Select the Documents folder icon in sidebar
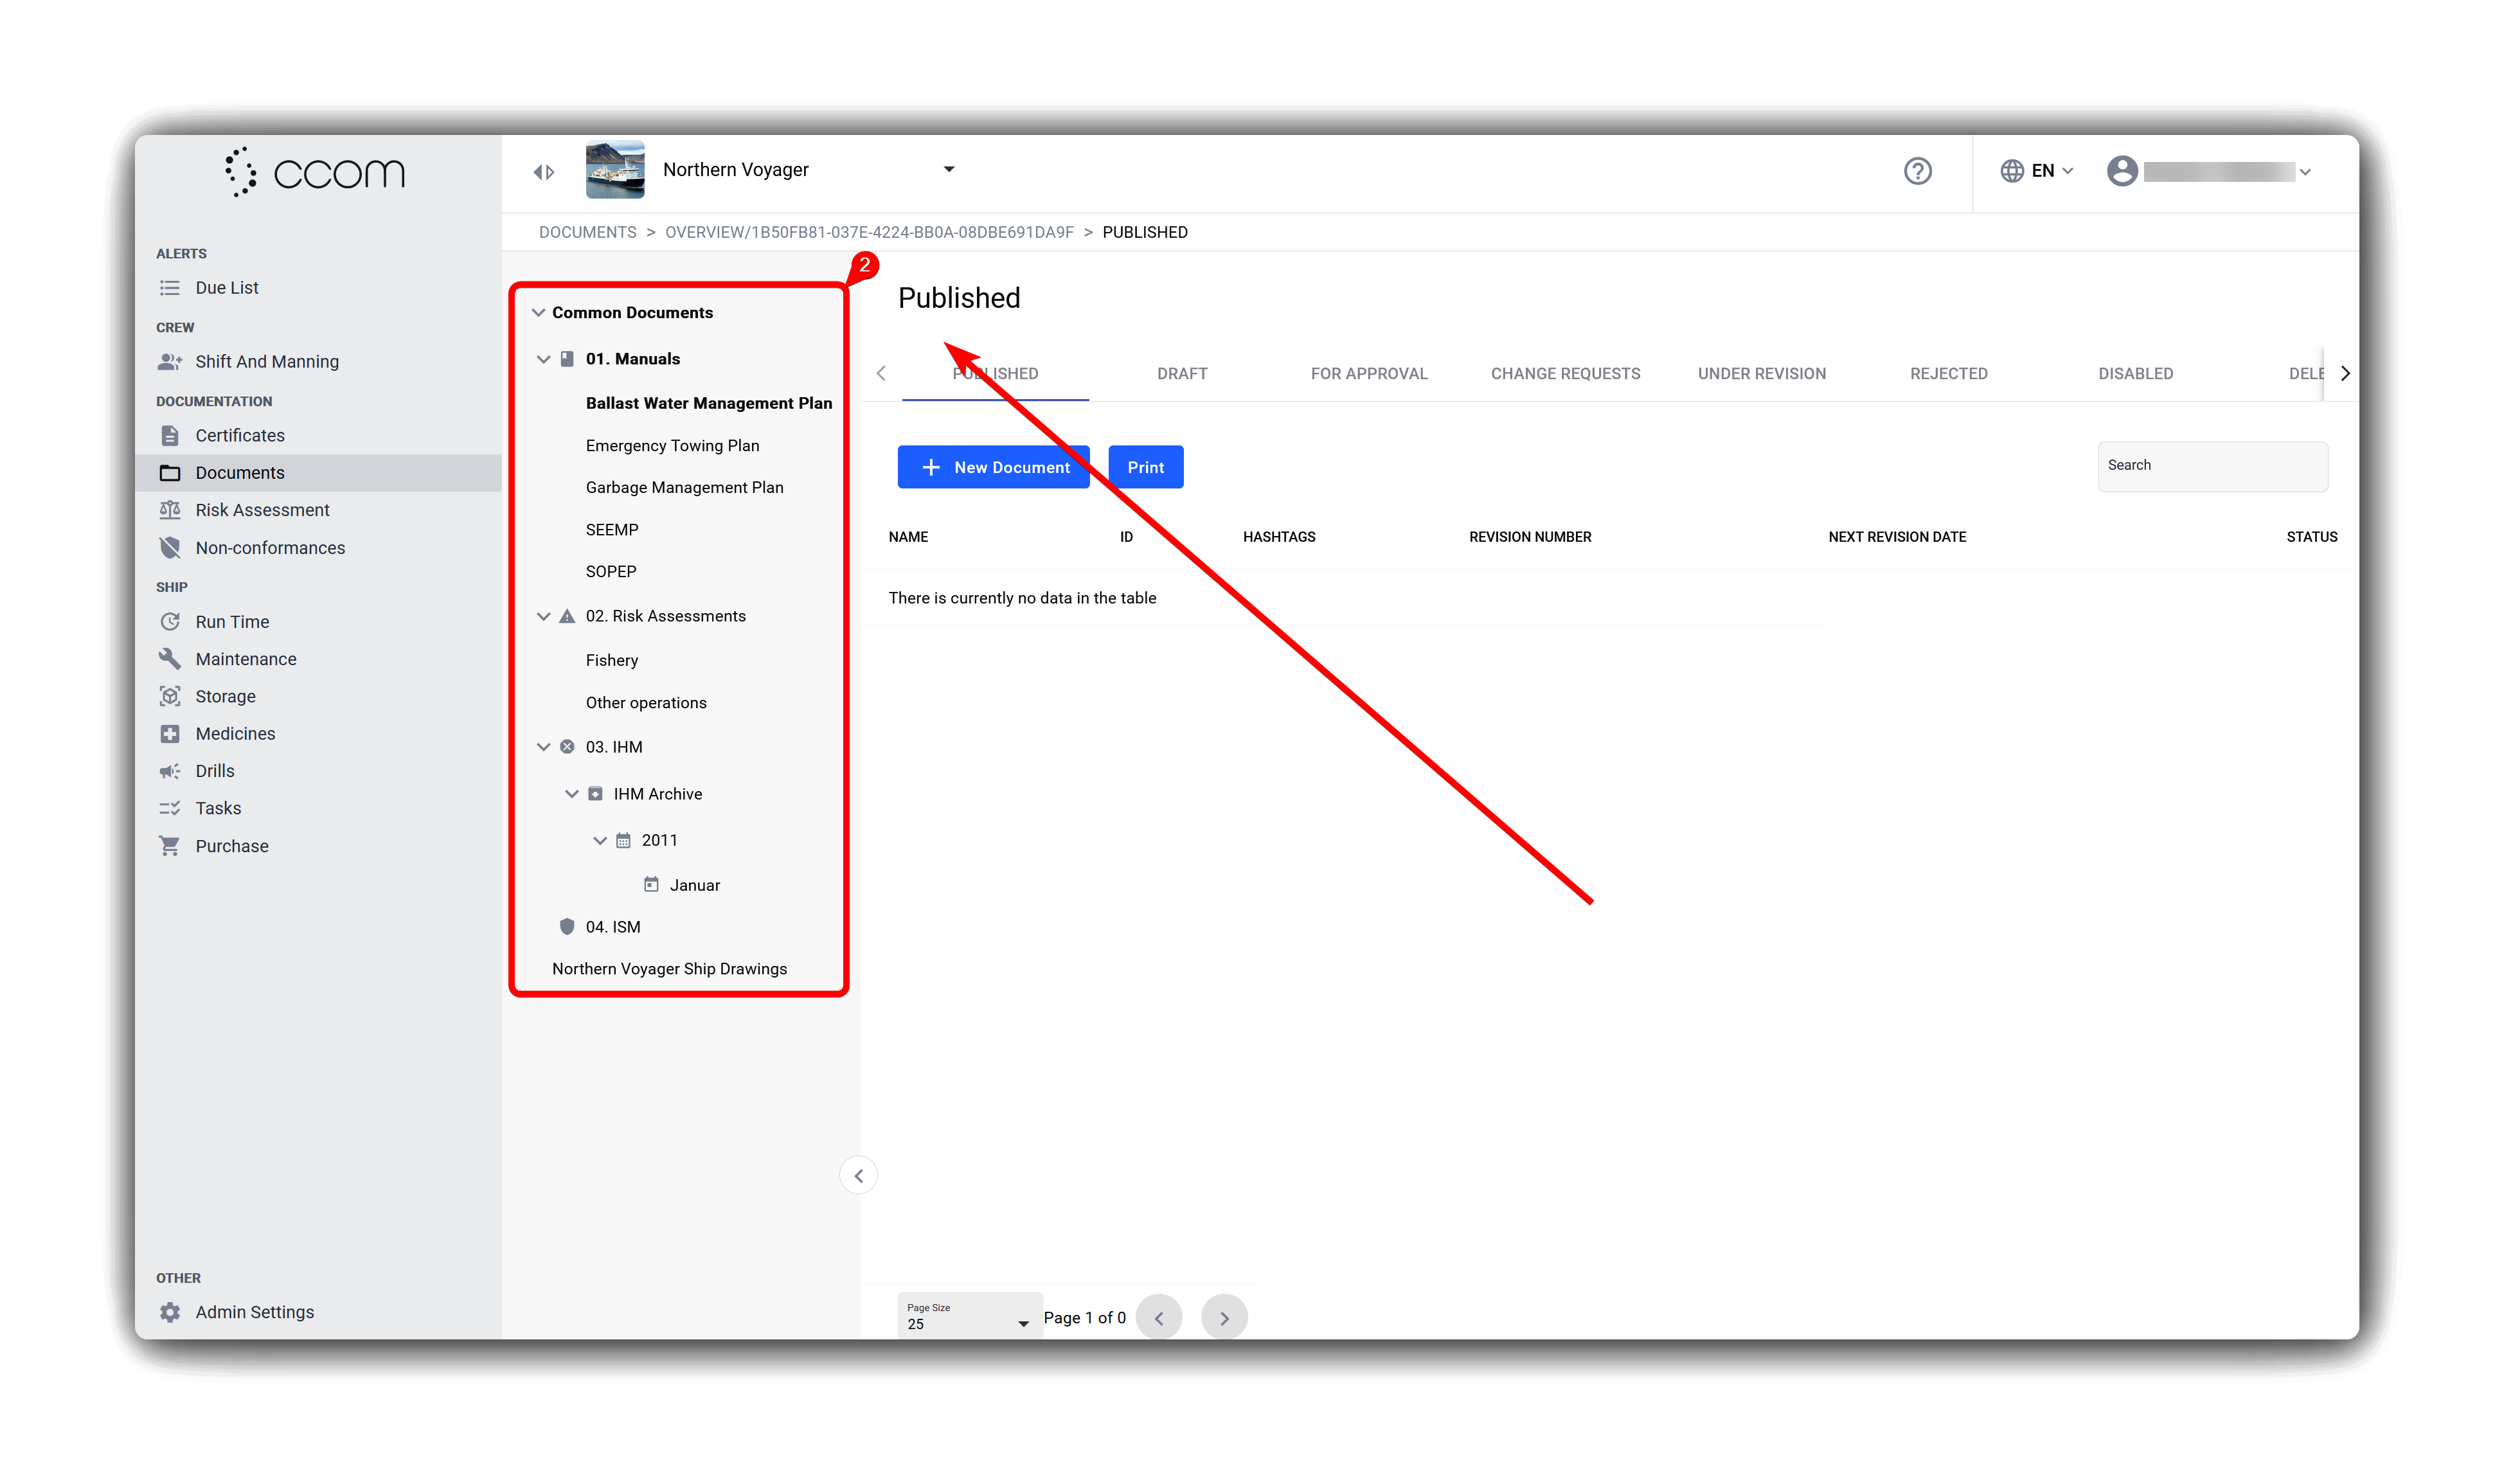The height and width of the screenshot is (1484, 2504). [170, 473]
